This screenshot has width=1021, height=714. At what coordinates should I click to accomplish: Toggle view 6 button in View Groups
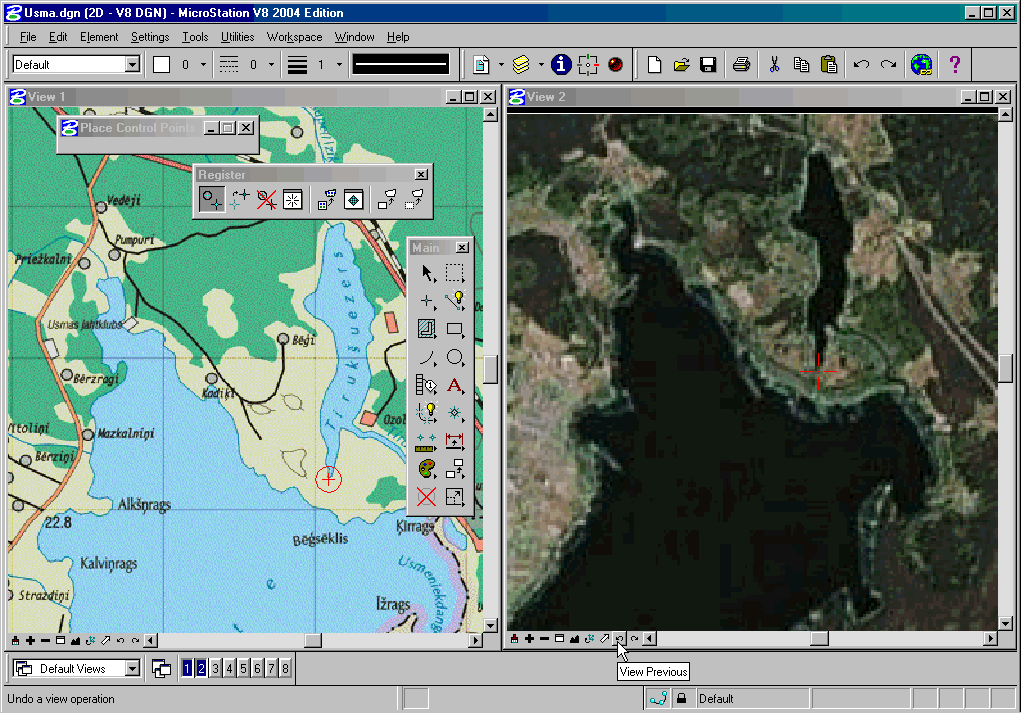(257, 668)
